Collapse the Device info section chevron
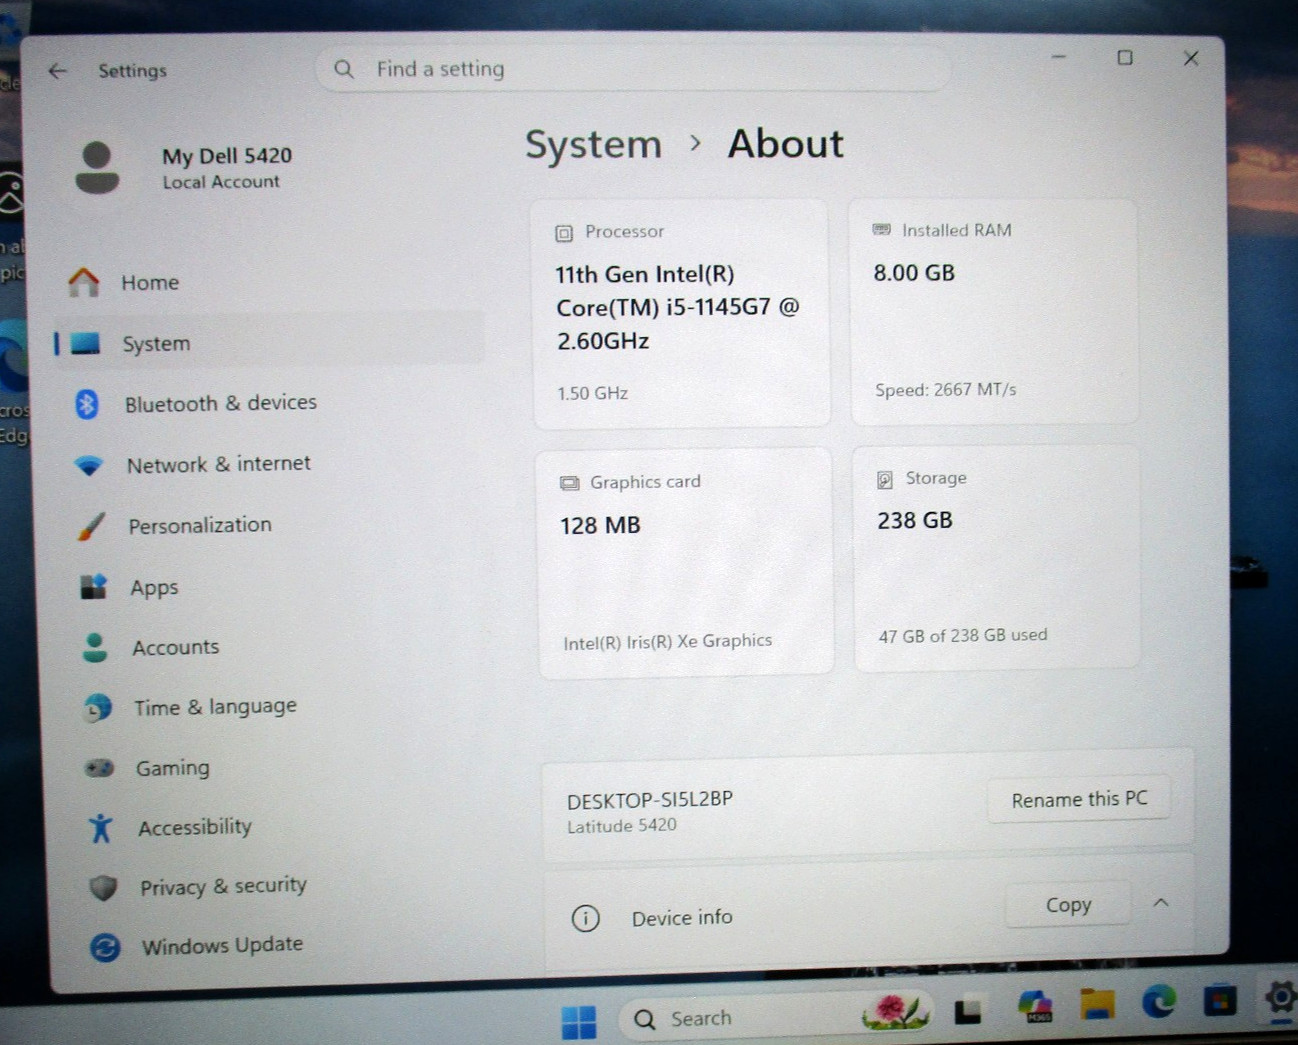Viewport: 1298px width, 1045px height. [x=1161, y=903]
